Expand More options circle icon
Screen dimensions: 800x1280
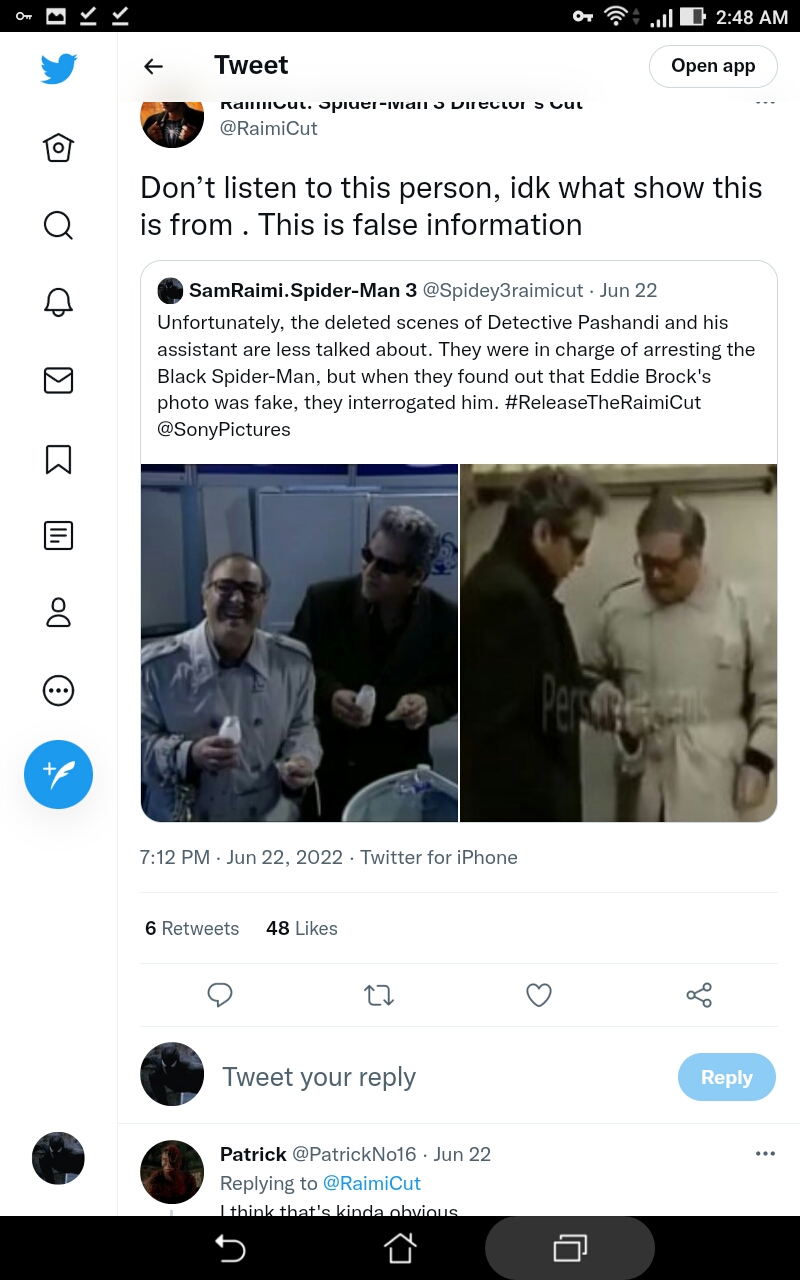click(58, 690)
